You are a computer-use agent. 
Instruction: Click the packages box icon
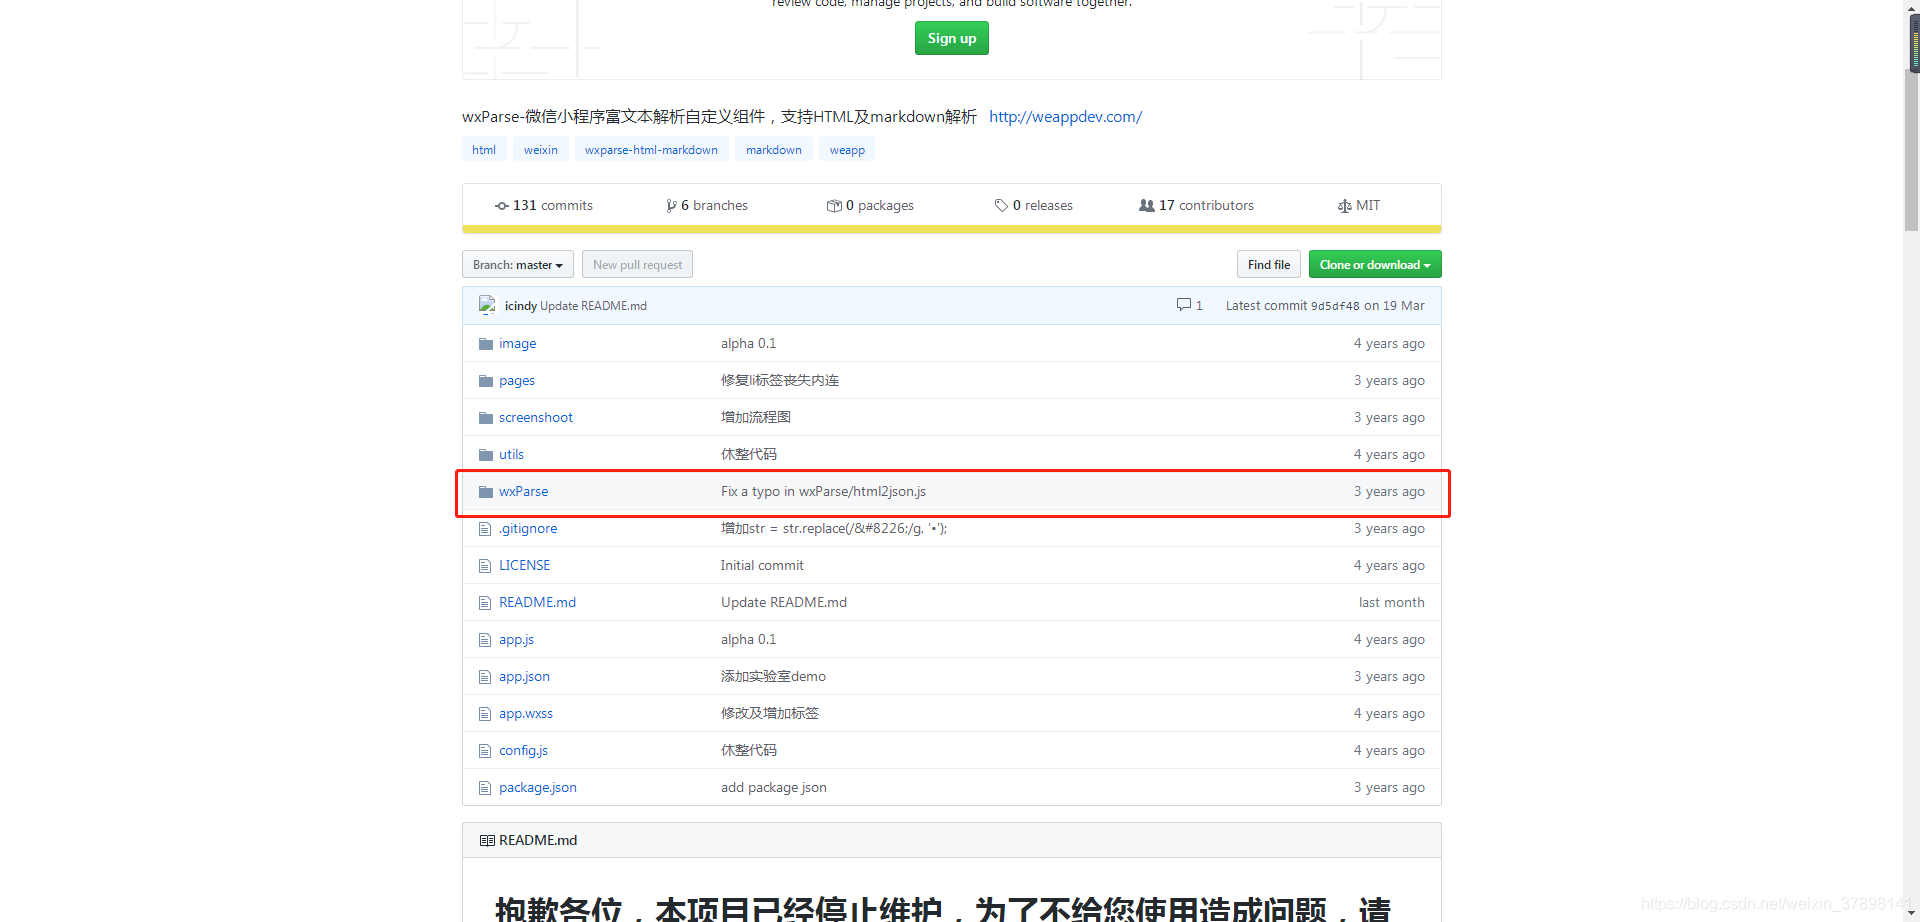[834, 206]
